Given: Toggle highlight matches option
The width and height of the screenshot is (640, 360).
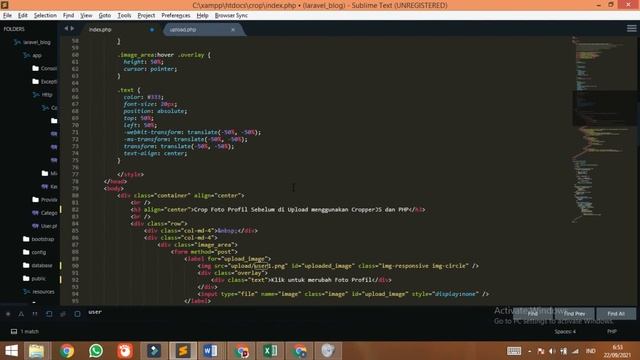Looking at the screenshot, I should 77,314.
